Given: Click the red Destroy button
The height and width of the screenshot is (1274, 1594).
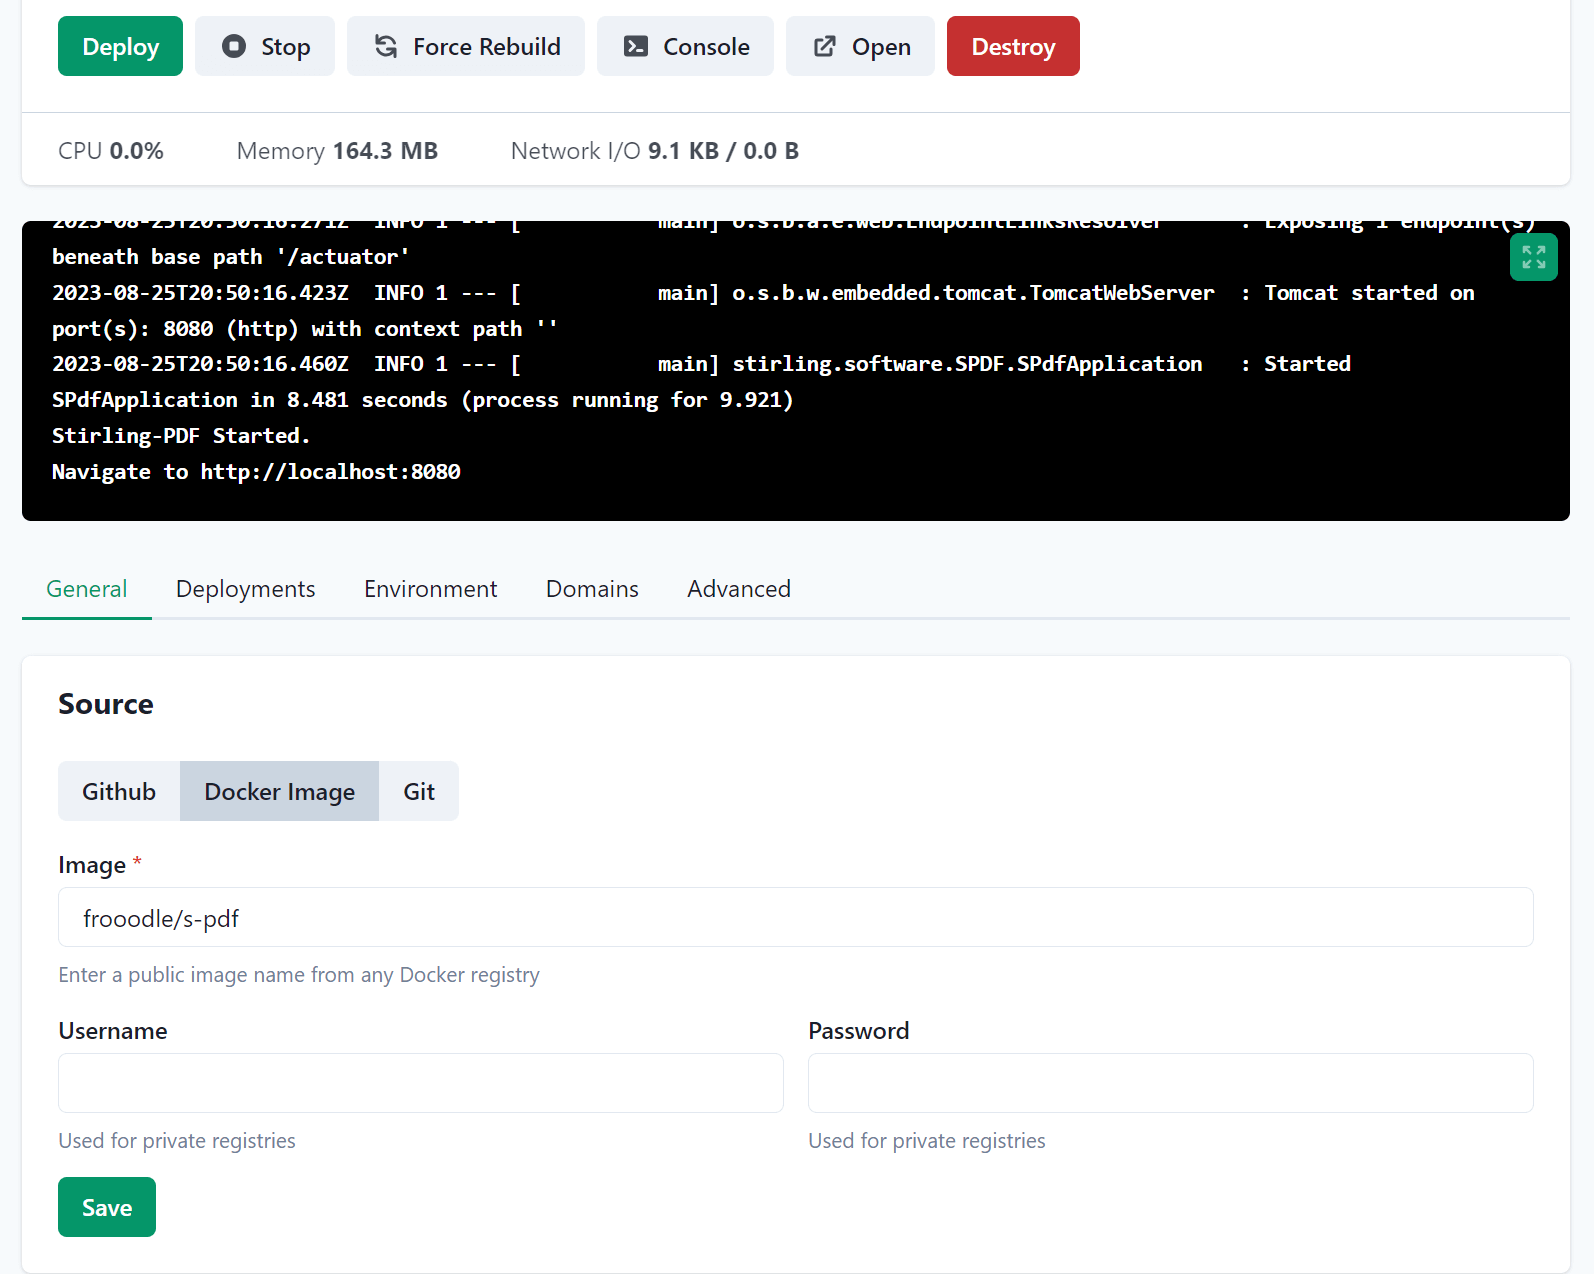Looking at the screenshot, I should pyautogui.click(x=1013, y=46).
